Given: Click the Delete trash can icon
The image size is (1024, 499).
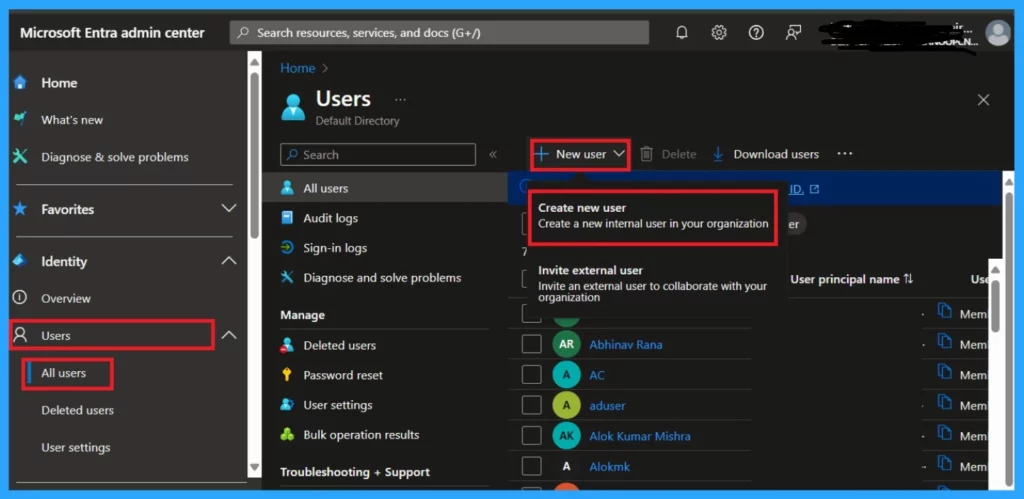Looking at the screenshot, I should coord(647,154).
